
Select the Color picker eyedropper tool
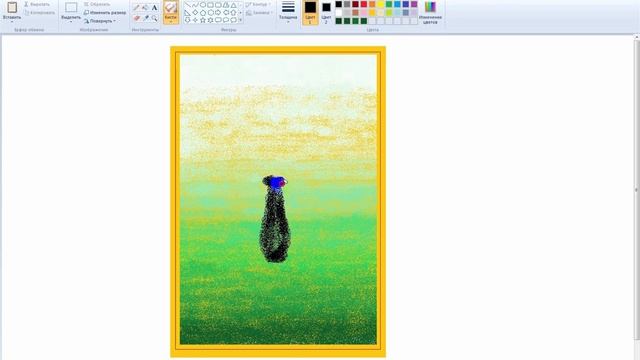click(146, 18)
